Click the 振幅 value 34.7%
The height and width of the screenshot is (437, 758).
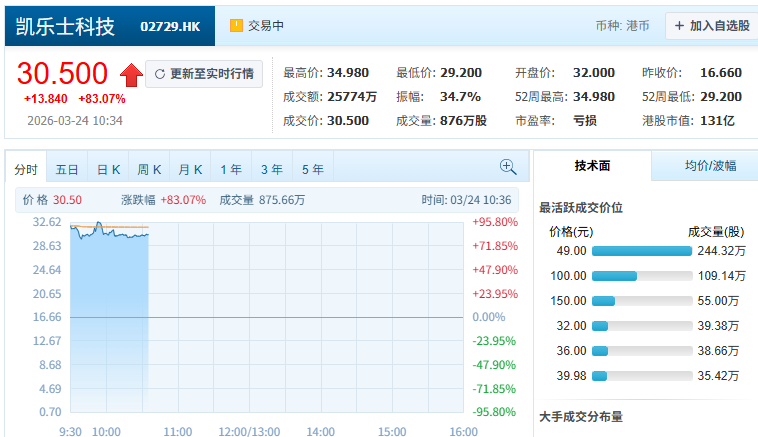pyautogui.click(x=460, y=97)
